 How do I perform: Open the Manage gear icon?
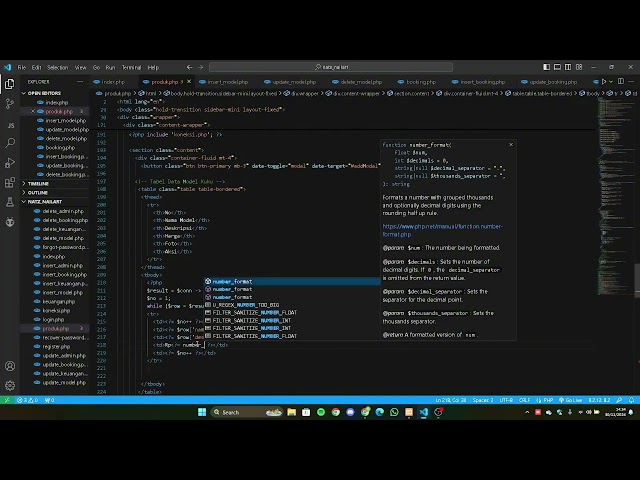pyautogui.click(x=9, y=385)
